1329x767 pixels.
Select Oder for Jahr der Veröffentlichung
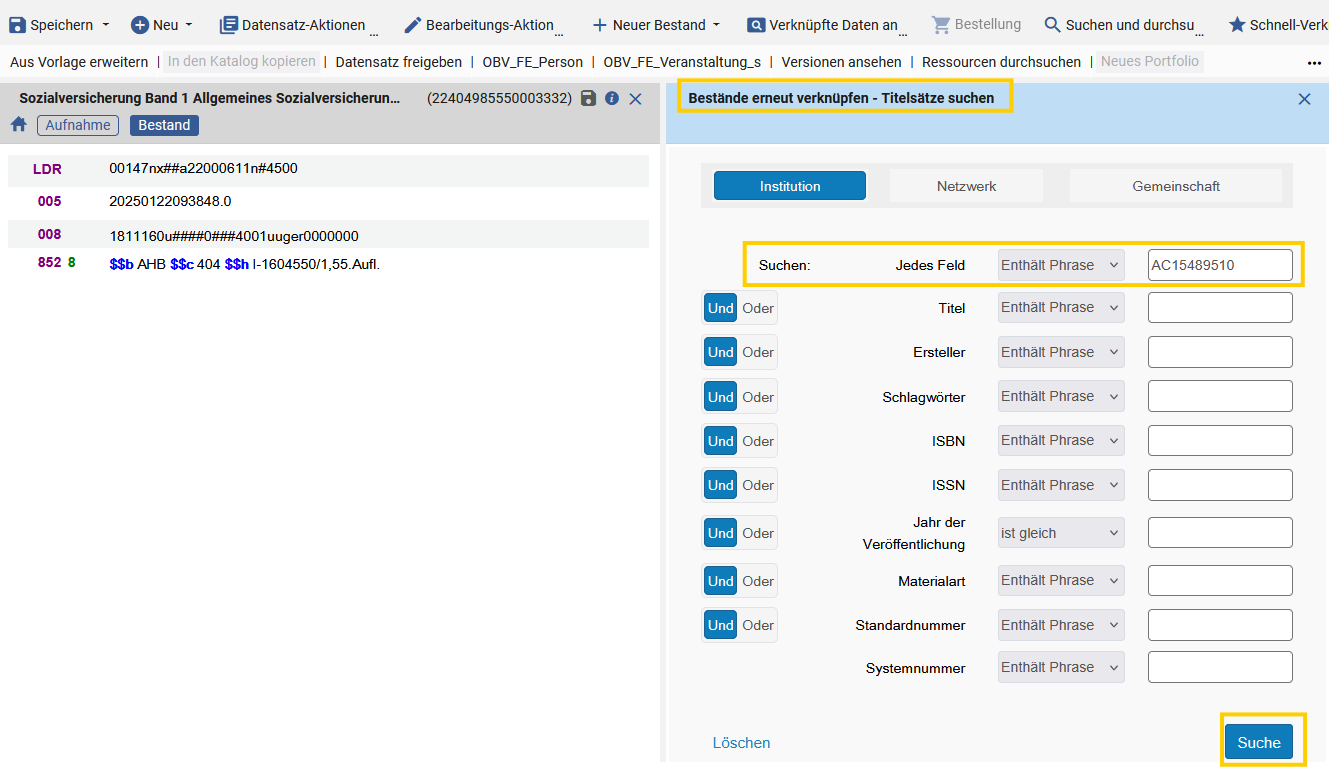click(x=758, y=533)
